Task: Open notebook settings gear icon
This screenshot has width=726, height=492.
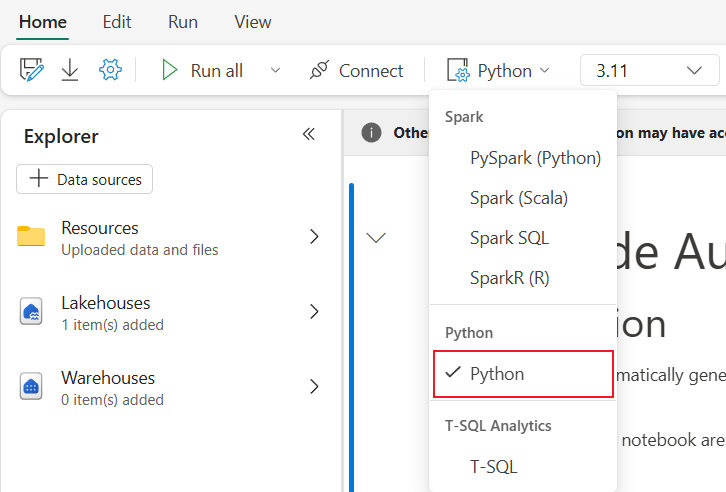Action: [x=110, y=70]
